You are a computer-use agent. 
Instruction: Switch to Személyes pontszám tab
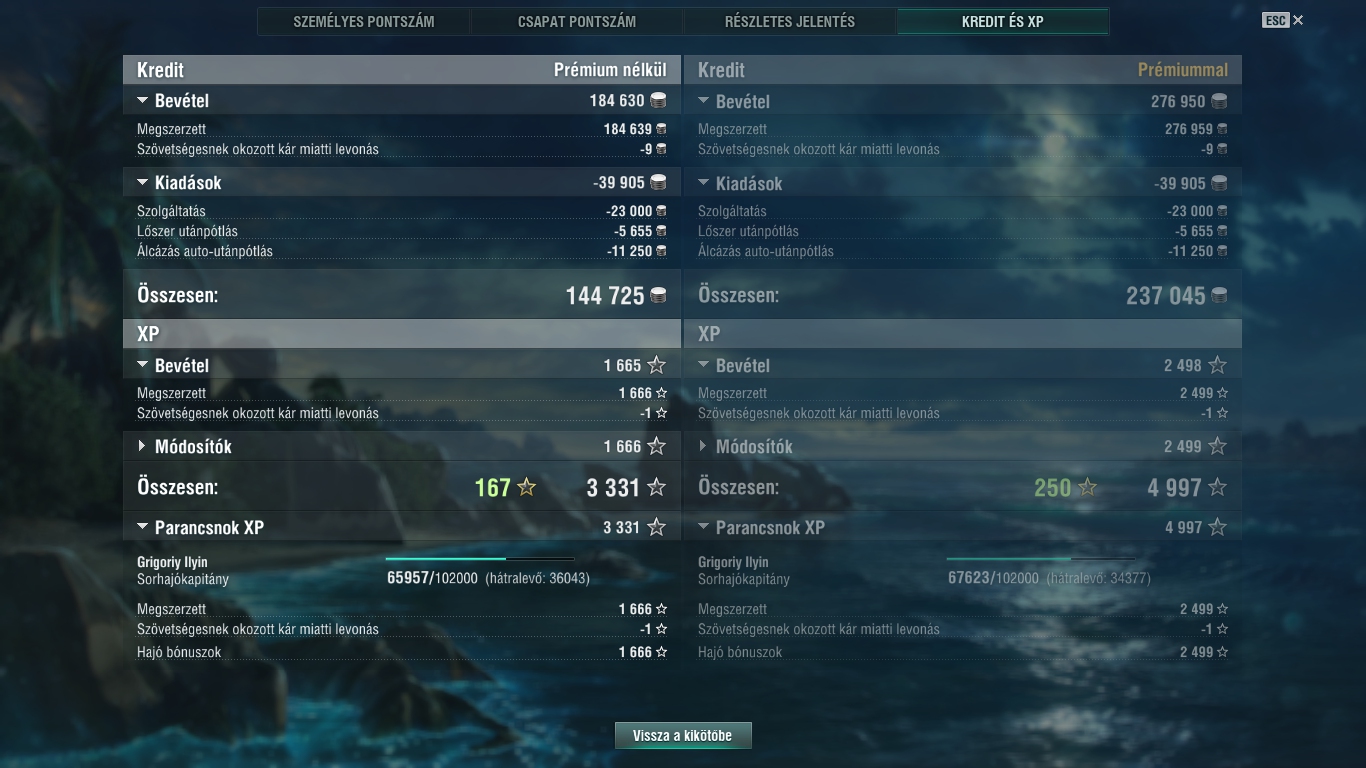(x=364, y=21)
